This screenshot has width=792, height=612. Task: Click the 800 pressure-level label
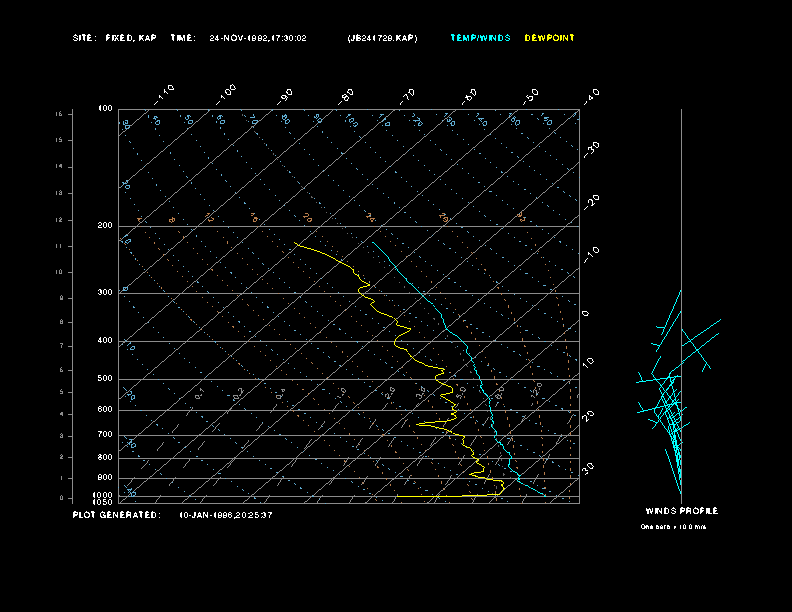point(105,457)
